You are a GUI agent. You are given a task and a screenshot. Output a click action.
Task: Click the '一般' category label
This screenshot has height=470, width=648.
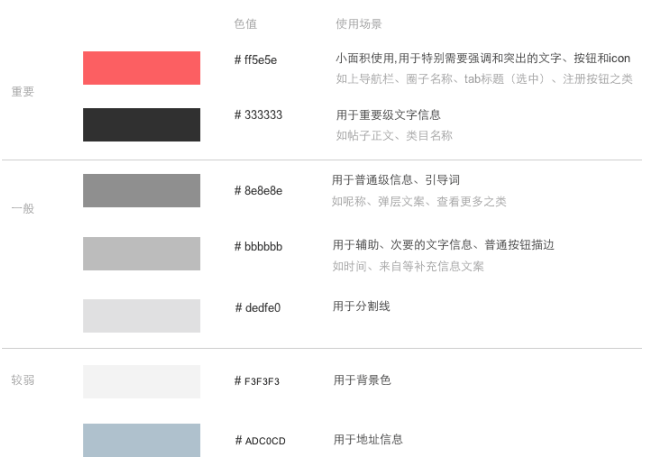pos(22,209)
